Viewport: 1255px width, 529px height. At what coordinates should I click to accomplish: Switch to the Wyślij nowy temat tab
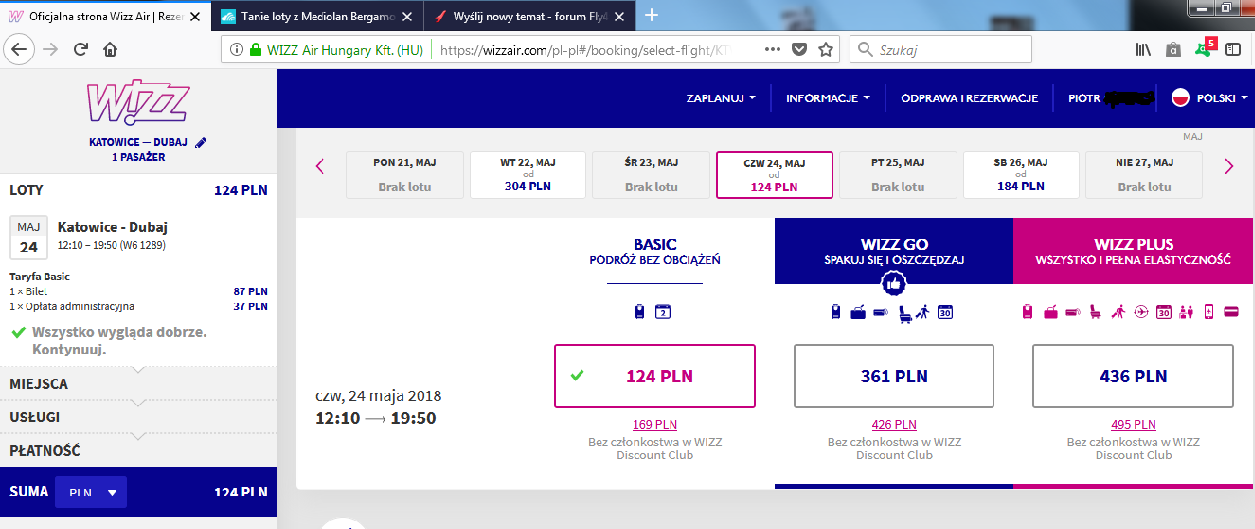[x=530, y=16]
